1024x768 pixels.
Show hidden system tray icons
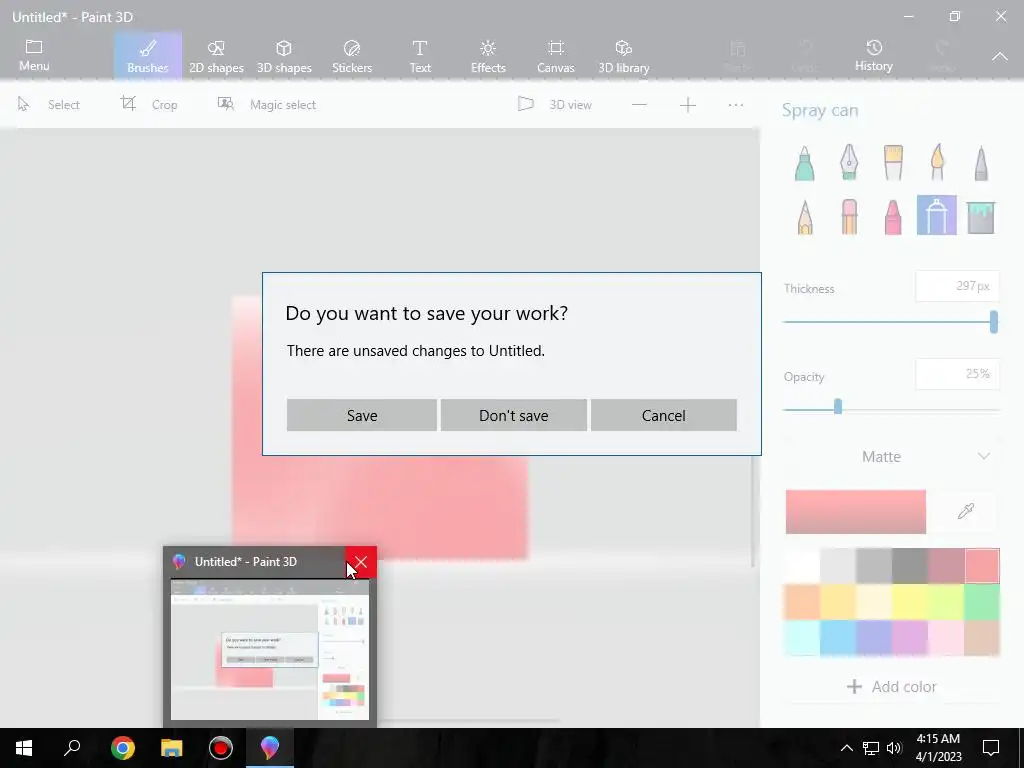[846, 748]
